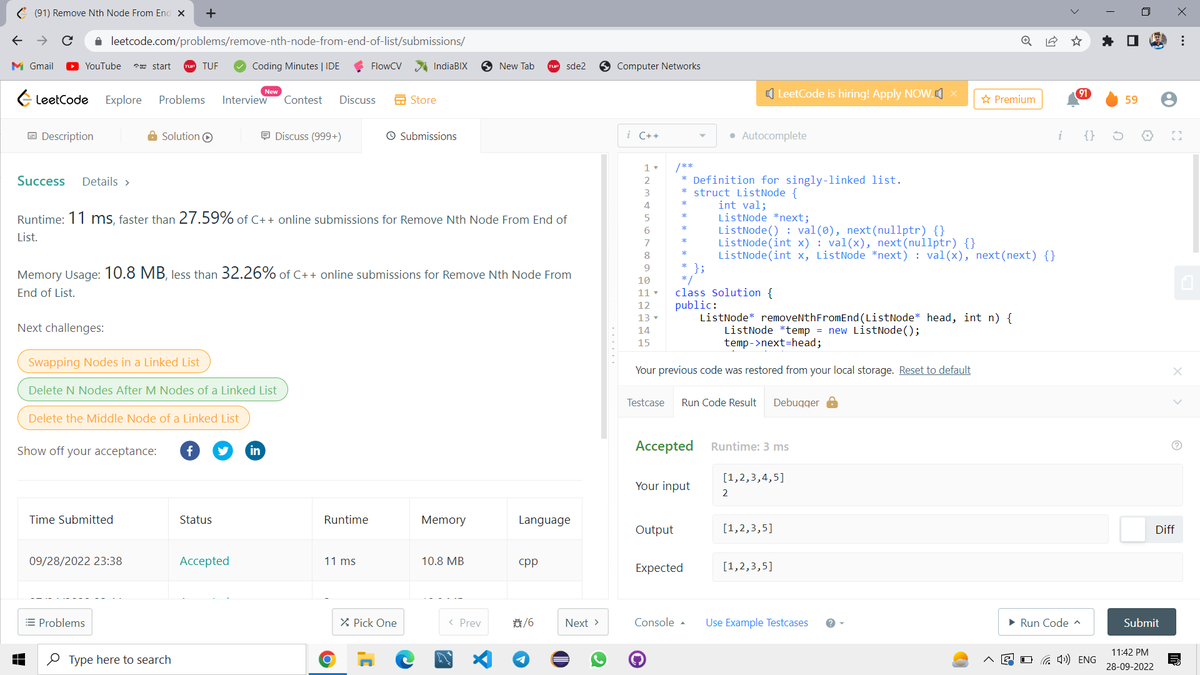Expand the Console panel
1200x675 pixels.
[660, 622]
